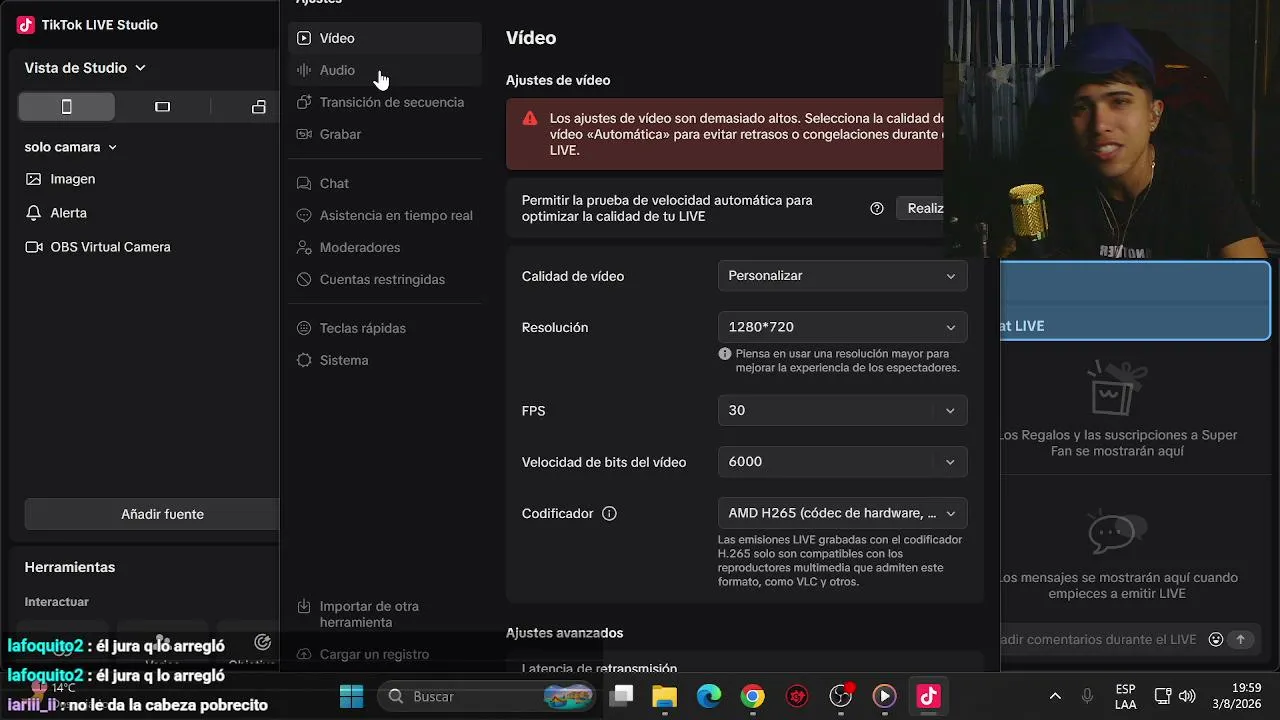Go to Grabar settings

(x=385, y=134)
